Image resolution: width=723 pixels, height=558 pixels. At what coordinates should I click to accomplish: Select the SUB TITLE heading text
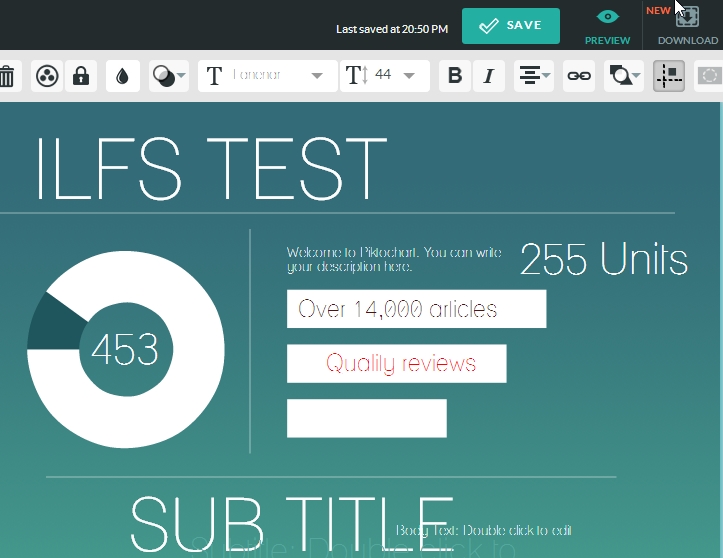pyautogui.click(x=291, y=524)
